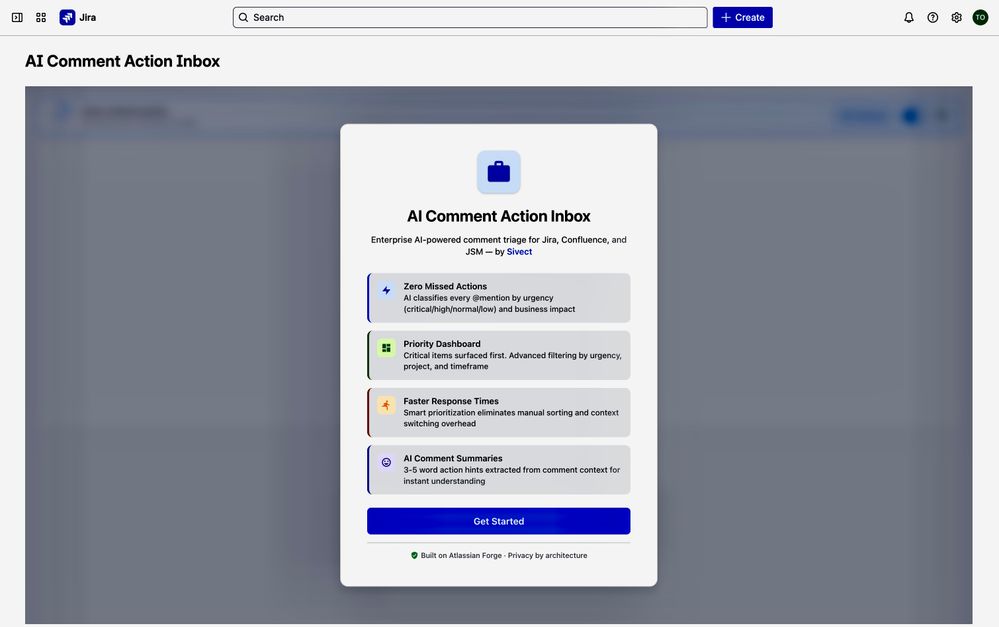This screenshot has height=627, width=999.
Task: Click the Create button
Action: pos(742,17)
